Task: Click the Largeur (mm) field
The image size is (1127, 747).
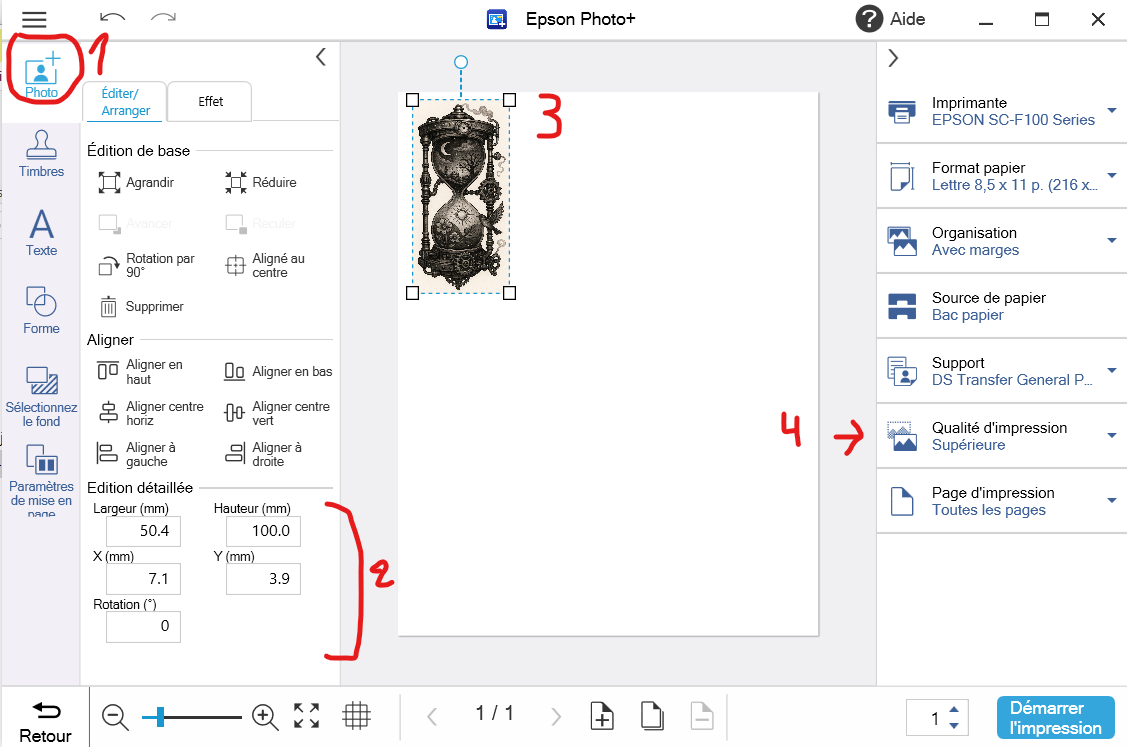Action: [x=143, y=531]
